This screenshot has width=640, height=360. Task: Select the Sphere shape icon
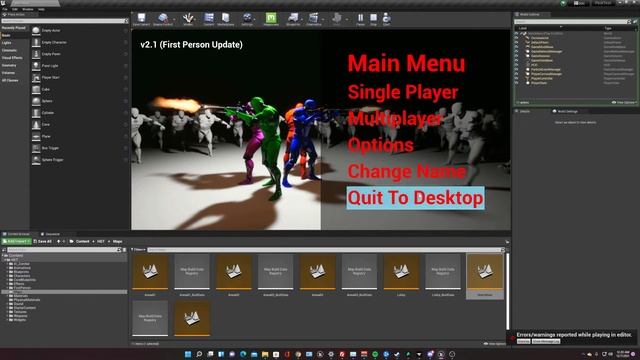point(36,101)
